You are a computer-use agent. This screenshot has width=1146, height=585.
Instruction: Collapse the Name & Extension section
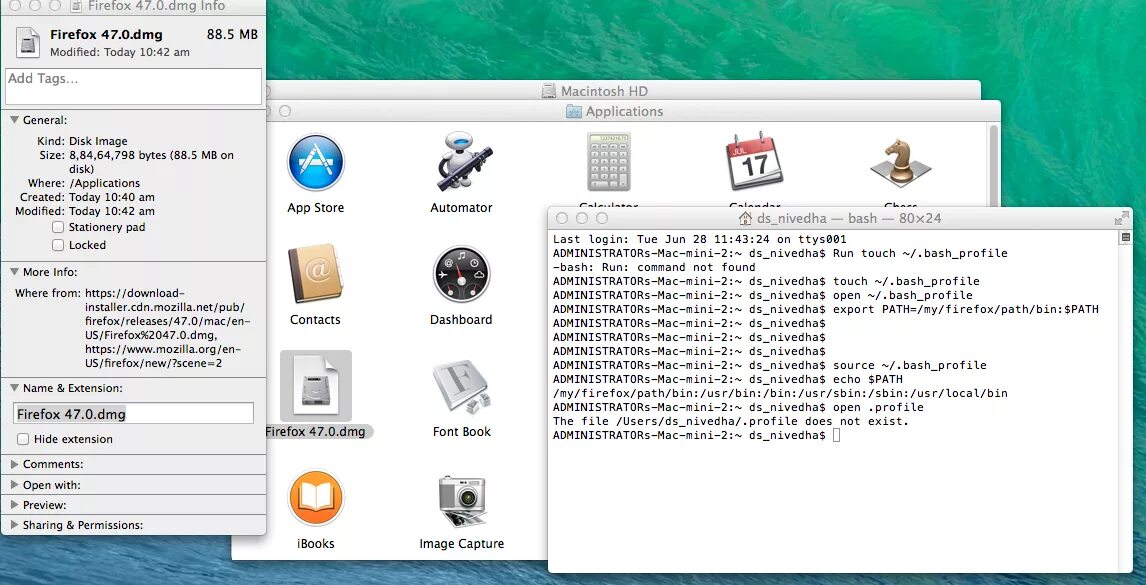coord(14,388)
